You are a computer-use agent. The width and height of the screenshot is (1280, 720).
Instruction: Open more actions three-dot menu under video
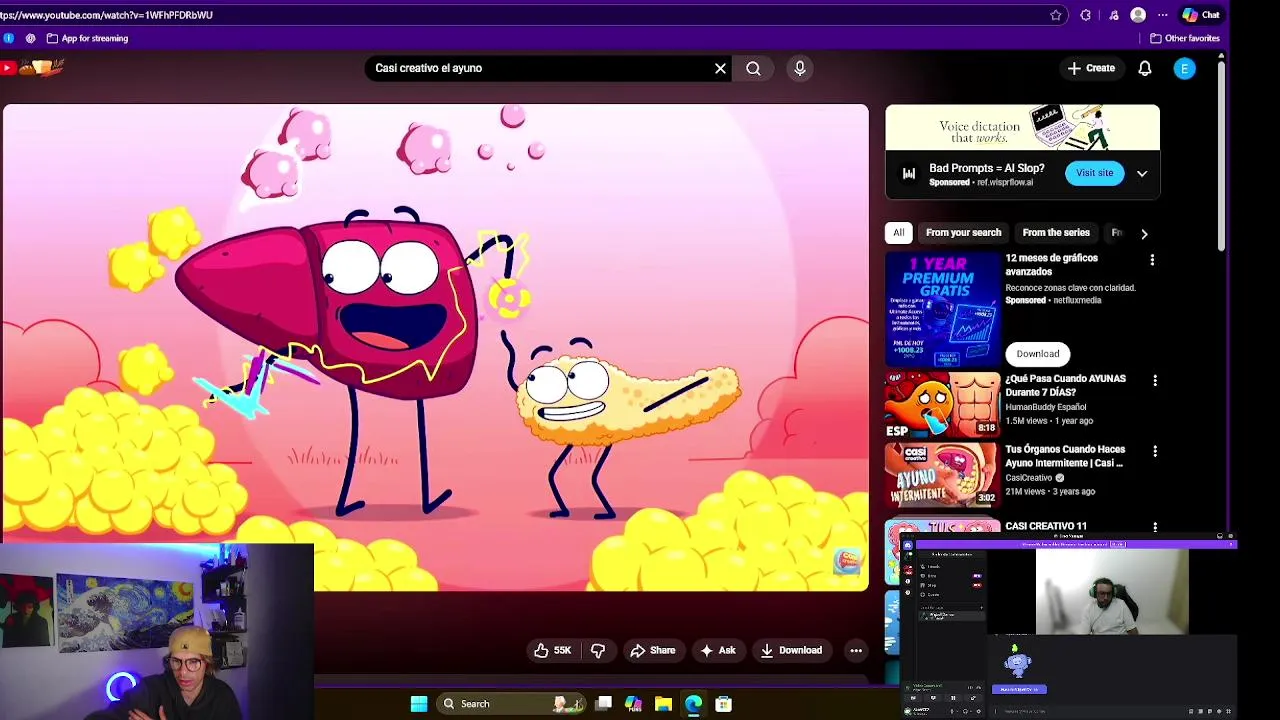point(856,650)
